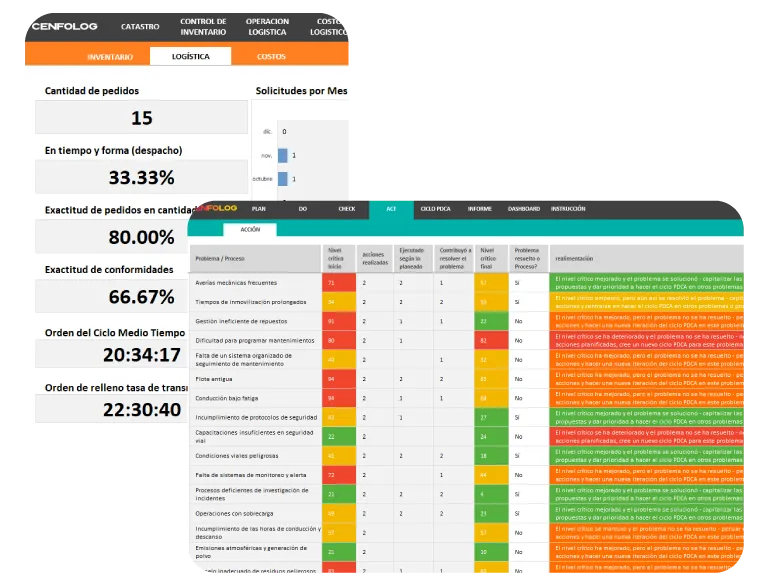This screenshot has width=762, height=584.
Task: Click the Conducción bajo fatiga row label
Action: coord(226,398)
